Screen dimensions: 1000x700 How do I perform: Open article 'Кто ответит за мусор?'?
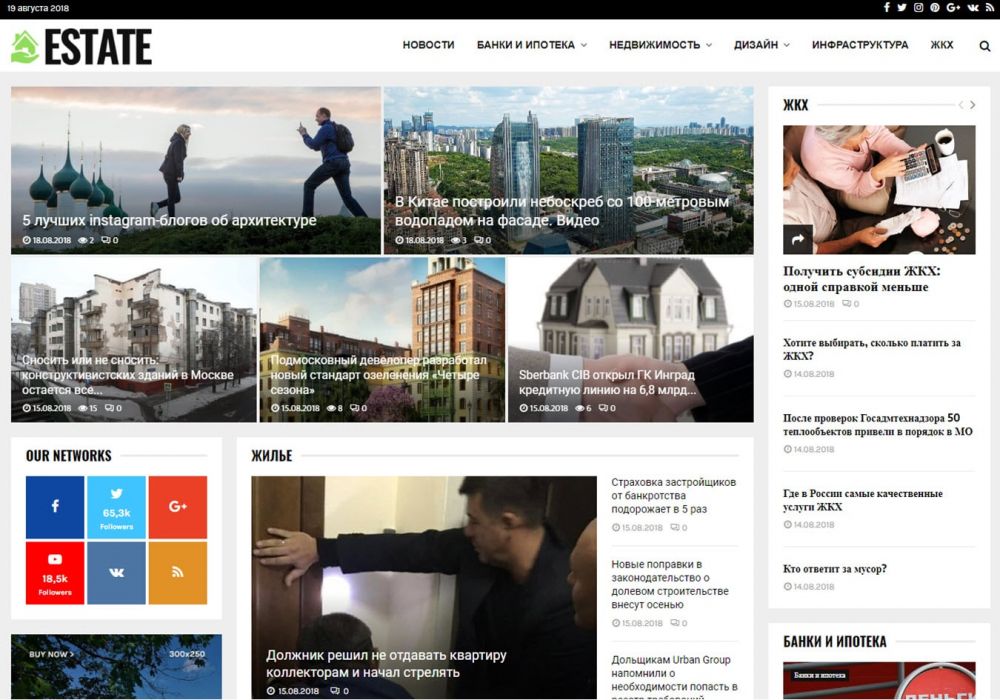pyautogui.click(x=835, y=569)
